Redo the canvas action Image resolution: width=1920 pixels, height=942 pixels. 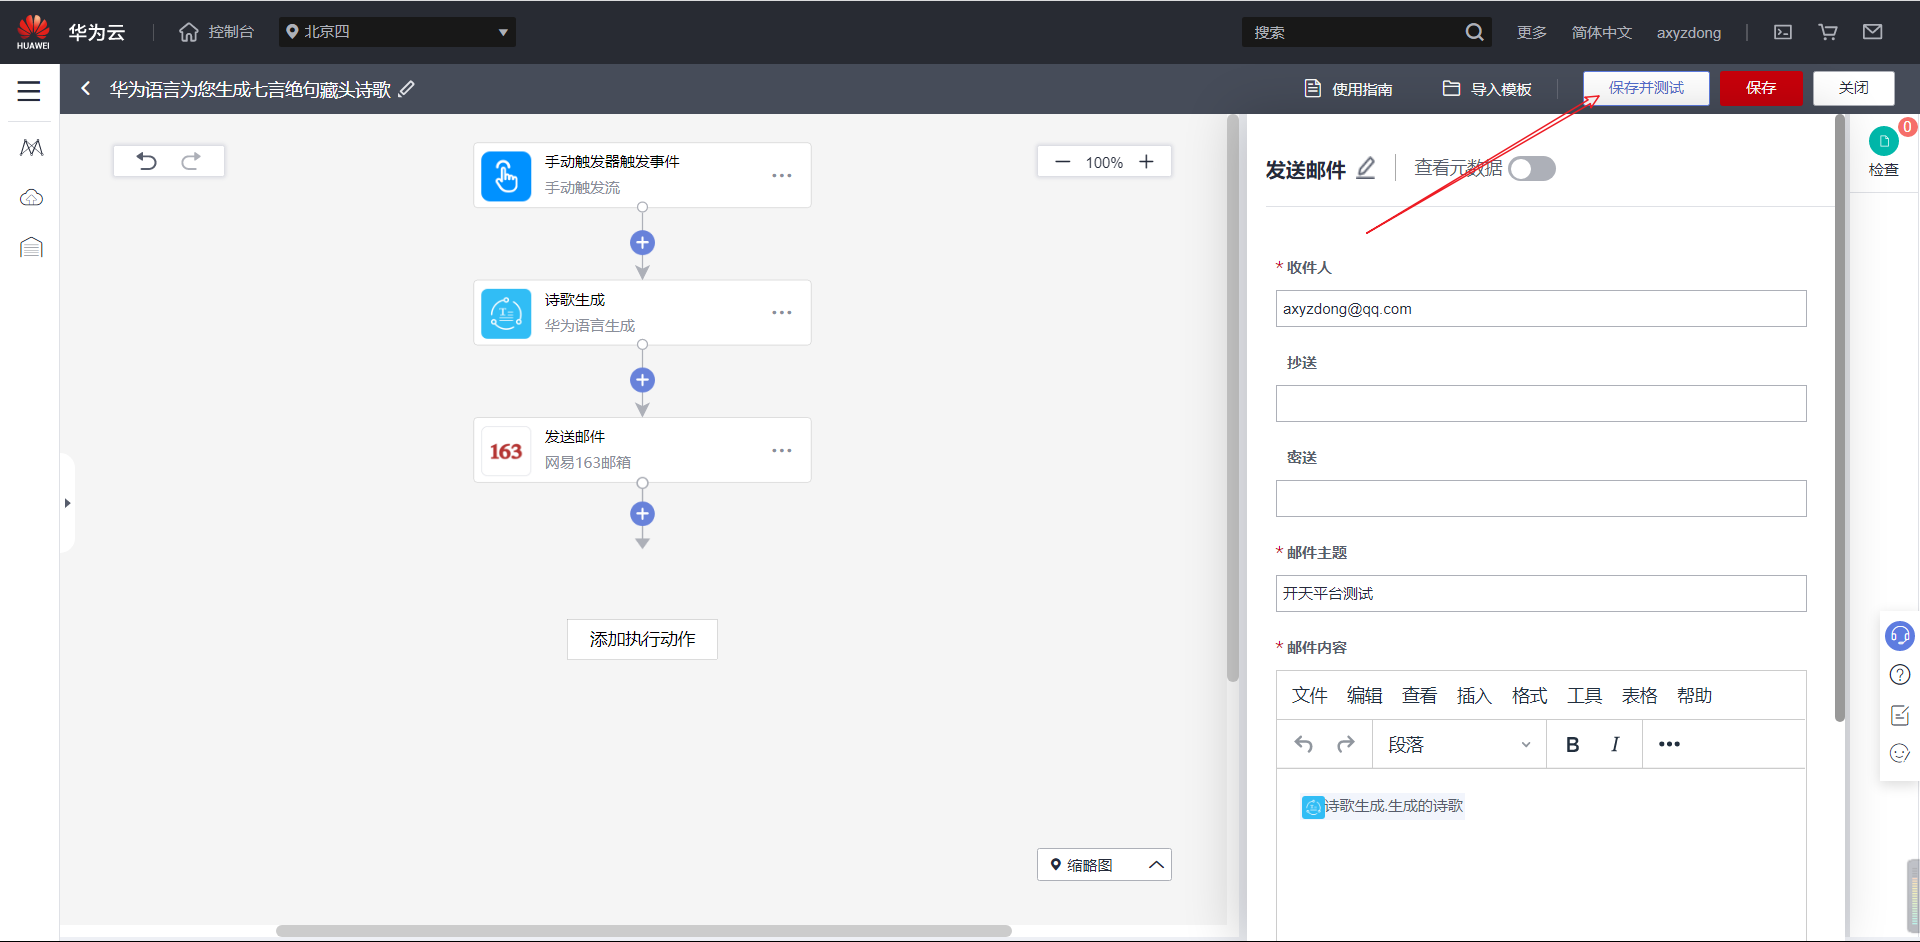(x=191, y=161)
